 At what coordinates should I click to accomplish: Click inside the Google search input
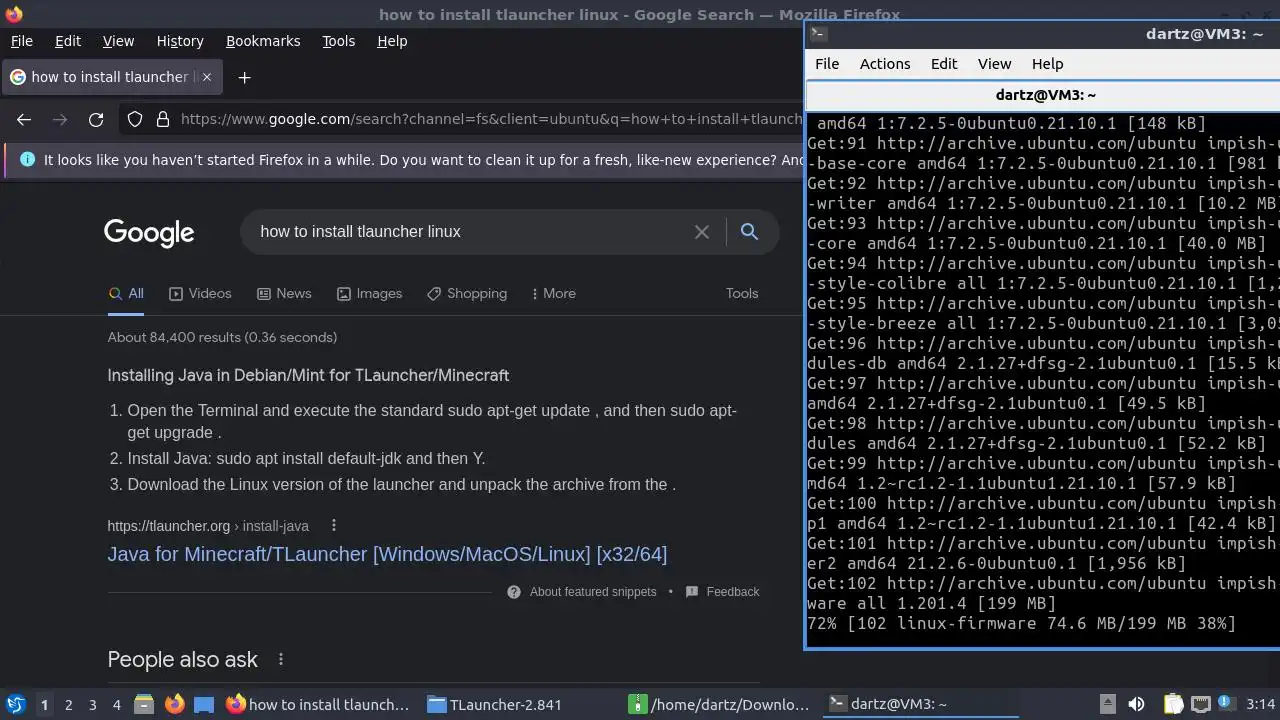[470, 232]
